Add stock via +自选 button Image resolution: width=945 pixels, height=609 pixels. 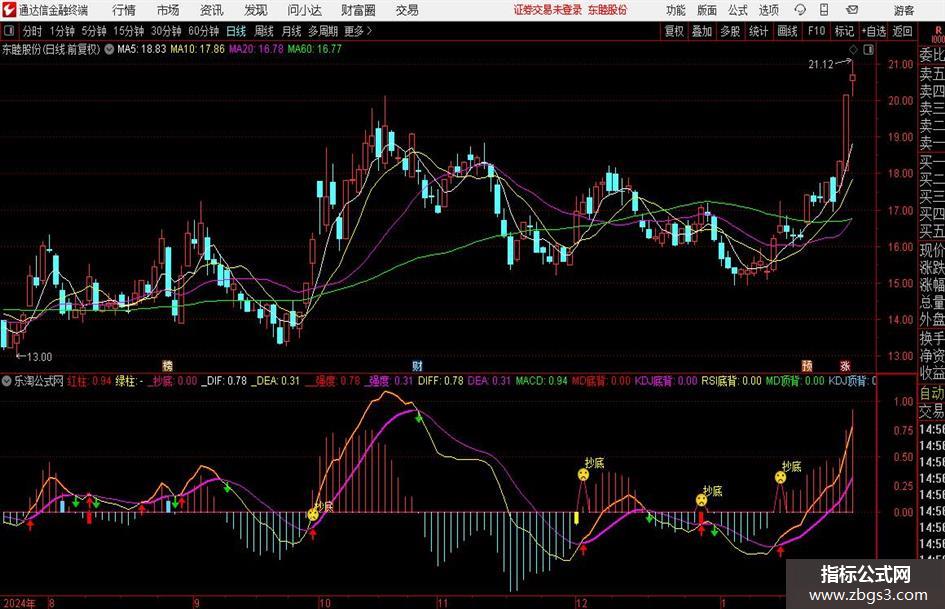pyautogui.click(x=874, y=31)
